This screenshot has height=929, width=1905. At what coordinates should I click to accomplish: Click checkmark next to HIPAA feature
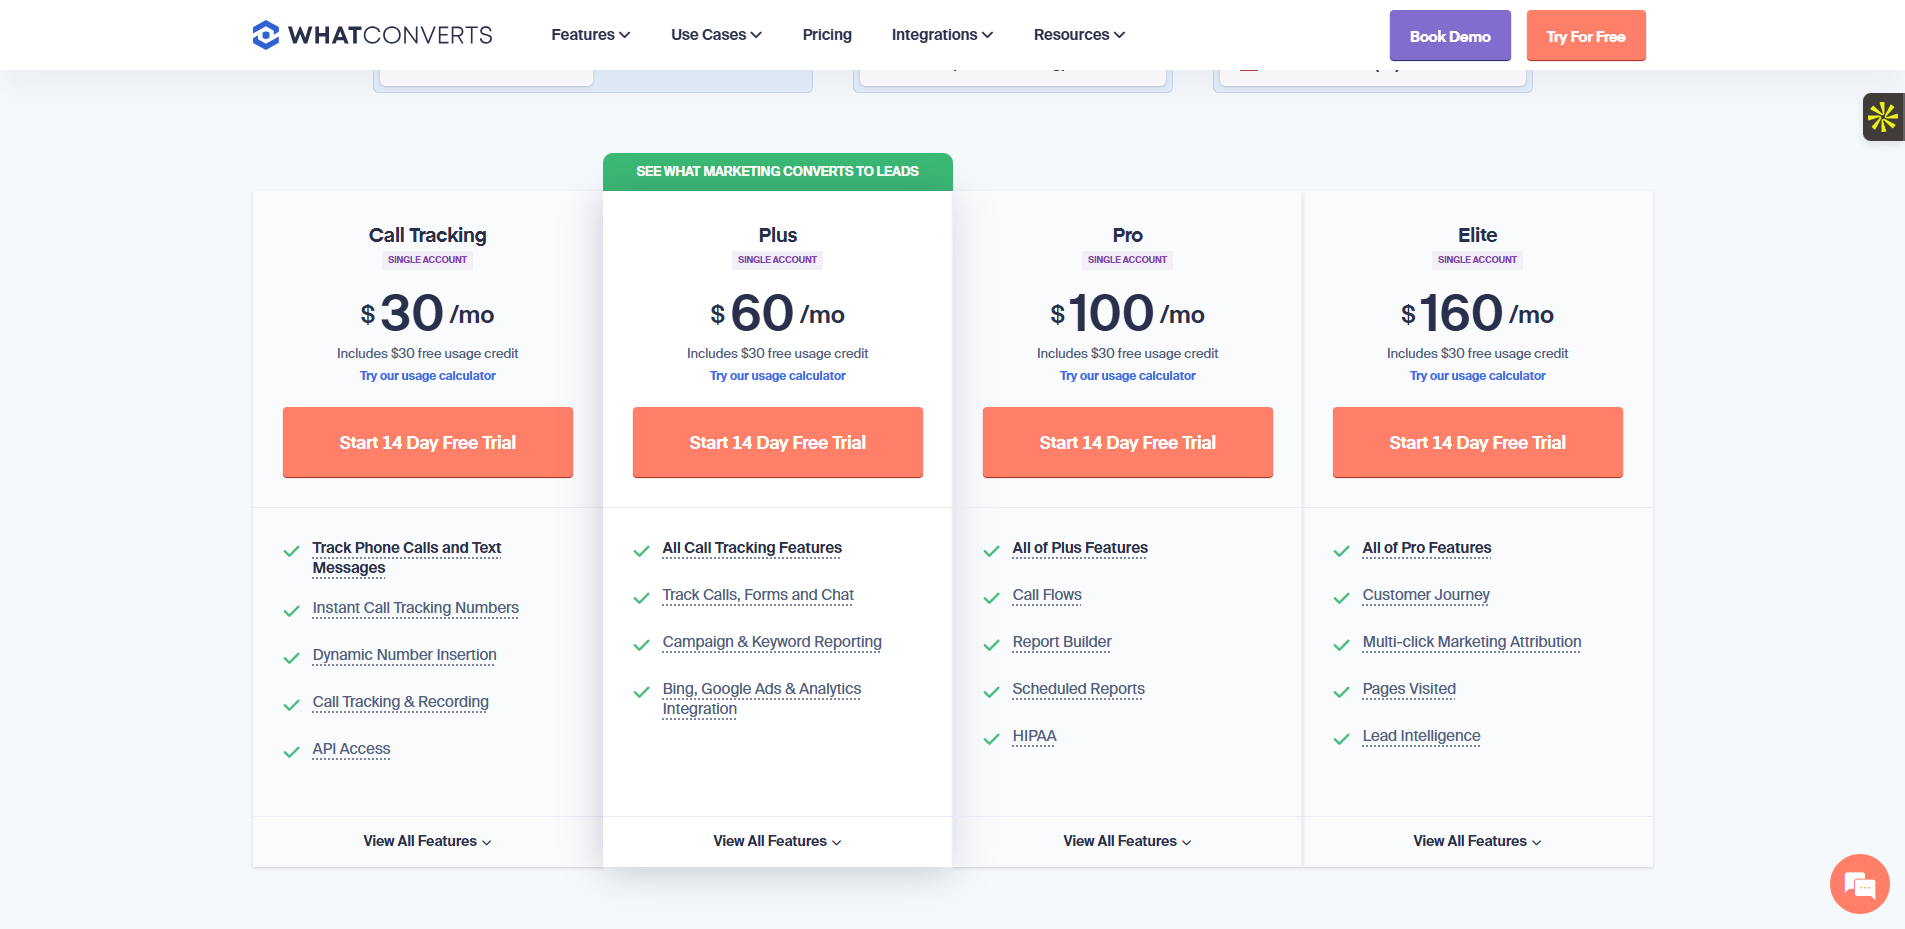992,739
